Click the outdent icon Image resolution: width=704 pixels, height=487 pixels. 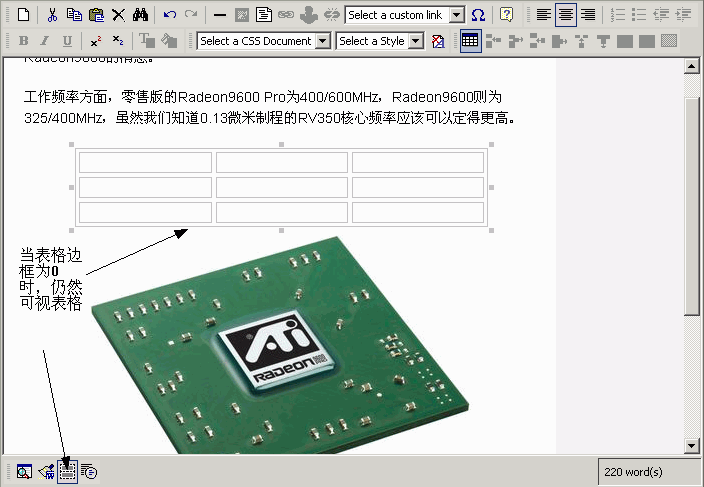click(x=661, y=15)
